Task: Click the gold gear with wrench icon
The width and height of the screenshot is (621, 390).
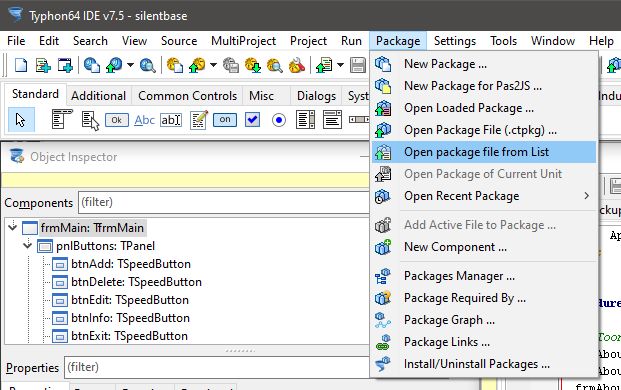Action: coord(297,65)
